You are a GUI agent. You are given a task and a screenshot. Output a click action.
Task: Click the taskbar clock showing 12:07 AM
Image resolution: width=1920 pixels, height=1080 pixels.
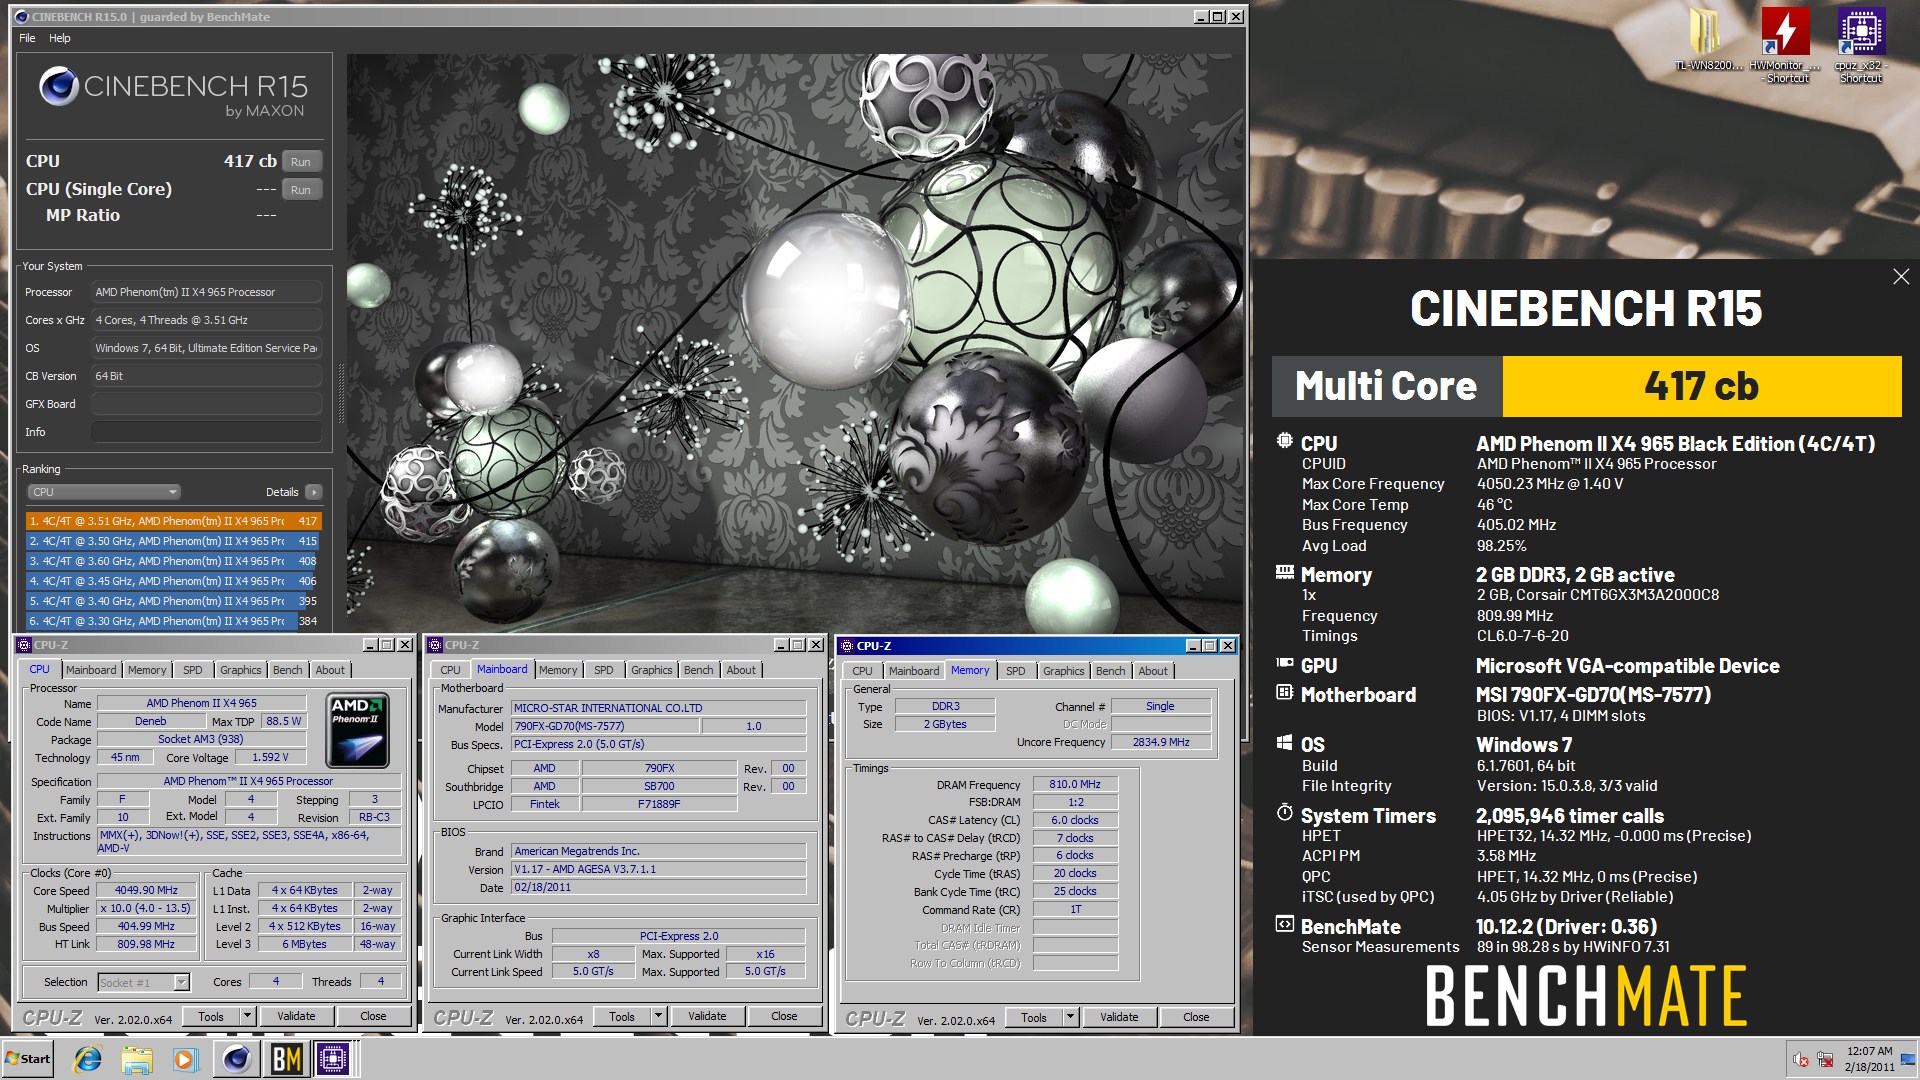[x=1869, y=1059]
